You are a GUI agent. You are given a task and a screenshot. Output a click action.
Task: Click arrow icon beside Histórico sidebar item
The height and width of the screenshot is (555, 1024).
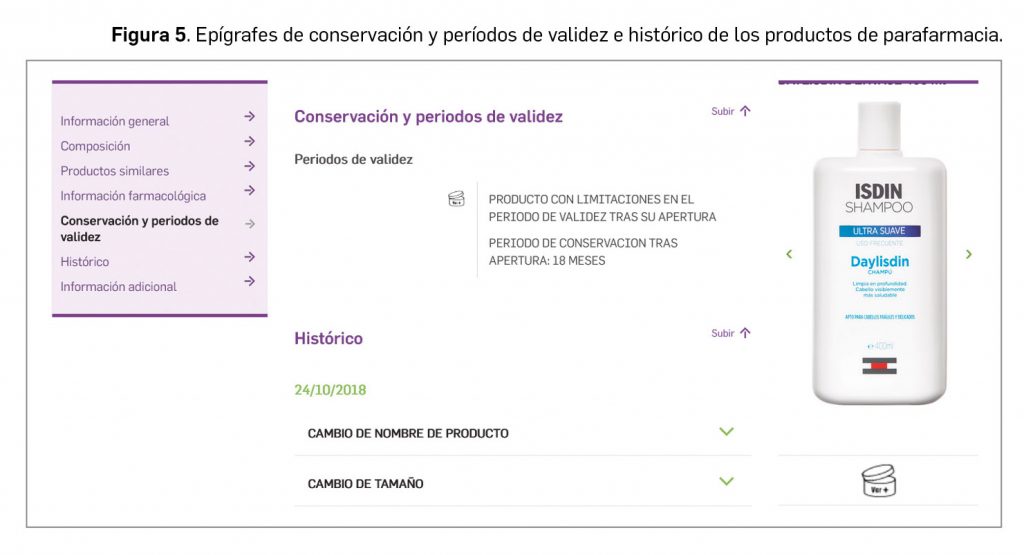click(249, 257)
